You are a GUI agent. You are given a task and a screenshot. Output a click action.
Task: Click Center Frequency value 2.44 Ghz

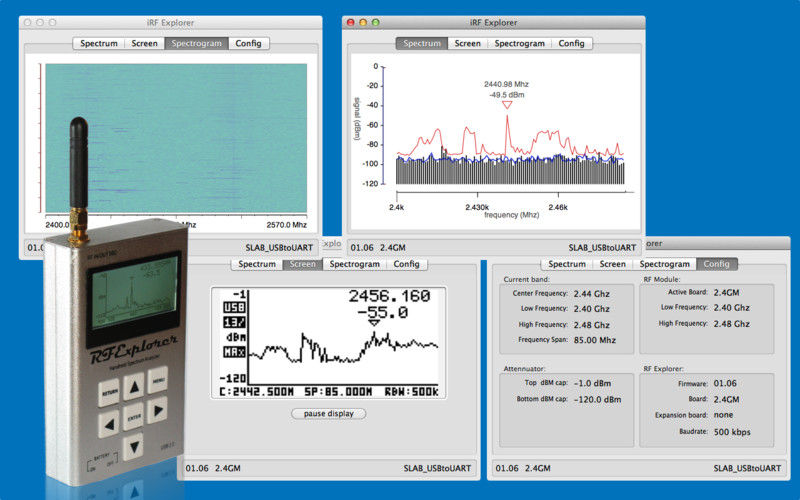coord(591,294)
